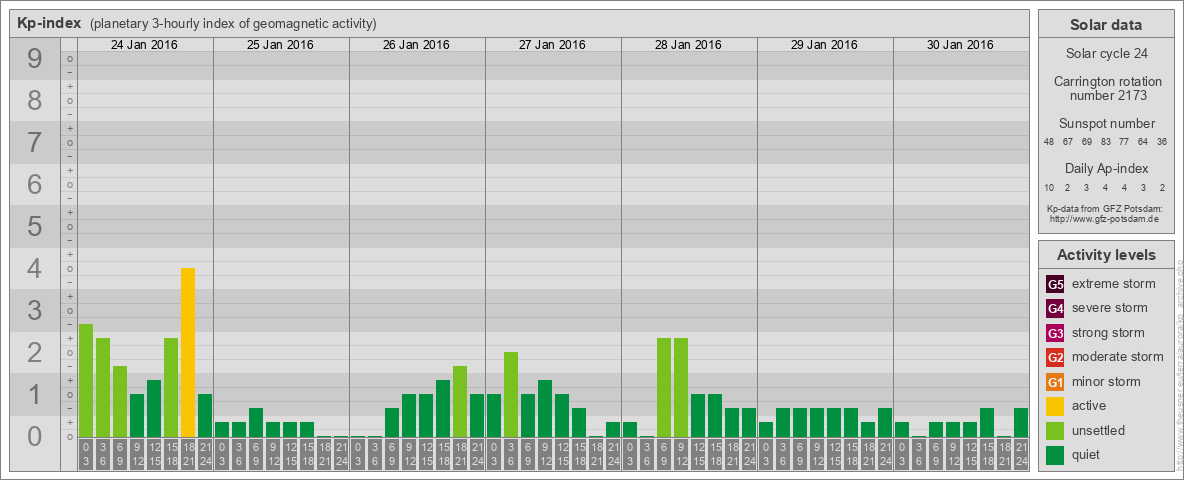Click the Carrington rotation number 2173 text
This screenshot has height=480, width=1184.
pos(1108,88)
